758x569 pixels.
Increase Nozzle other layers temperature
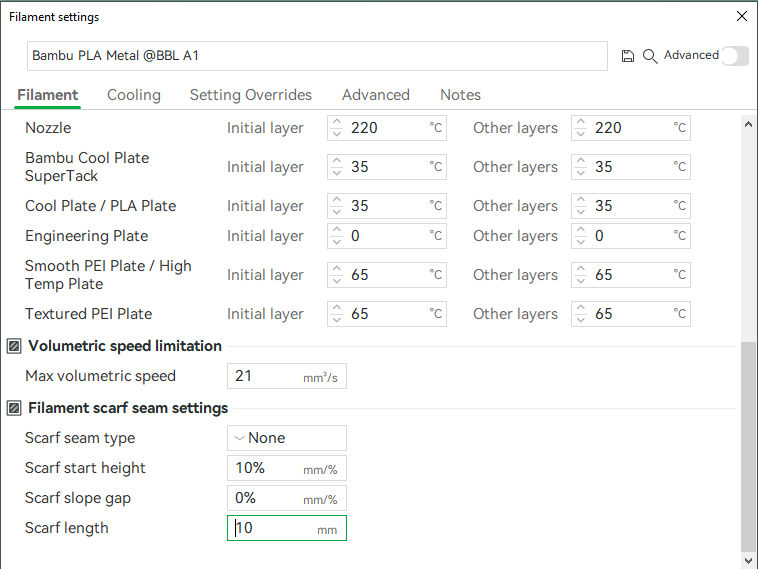(x=581, y=122)
